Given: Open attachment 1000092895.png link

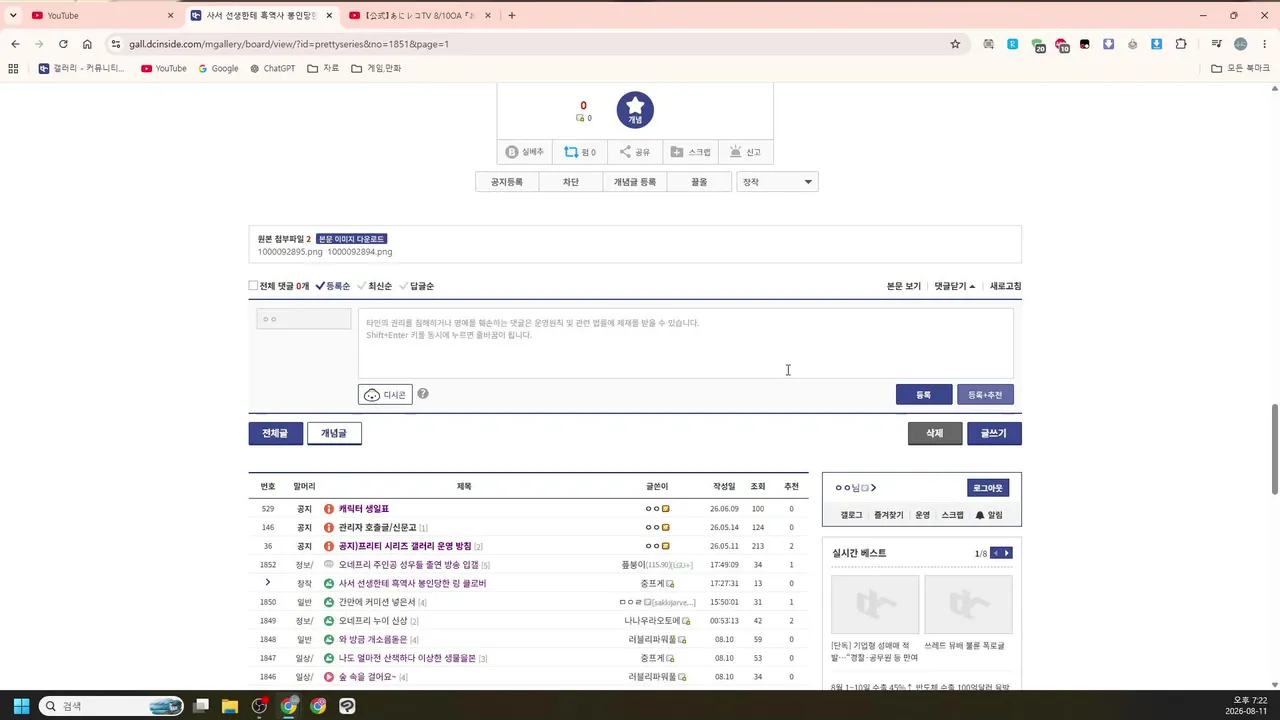Looking at the screenshot, I should (x=290, y=252).
